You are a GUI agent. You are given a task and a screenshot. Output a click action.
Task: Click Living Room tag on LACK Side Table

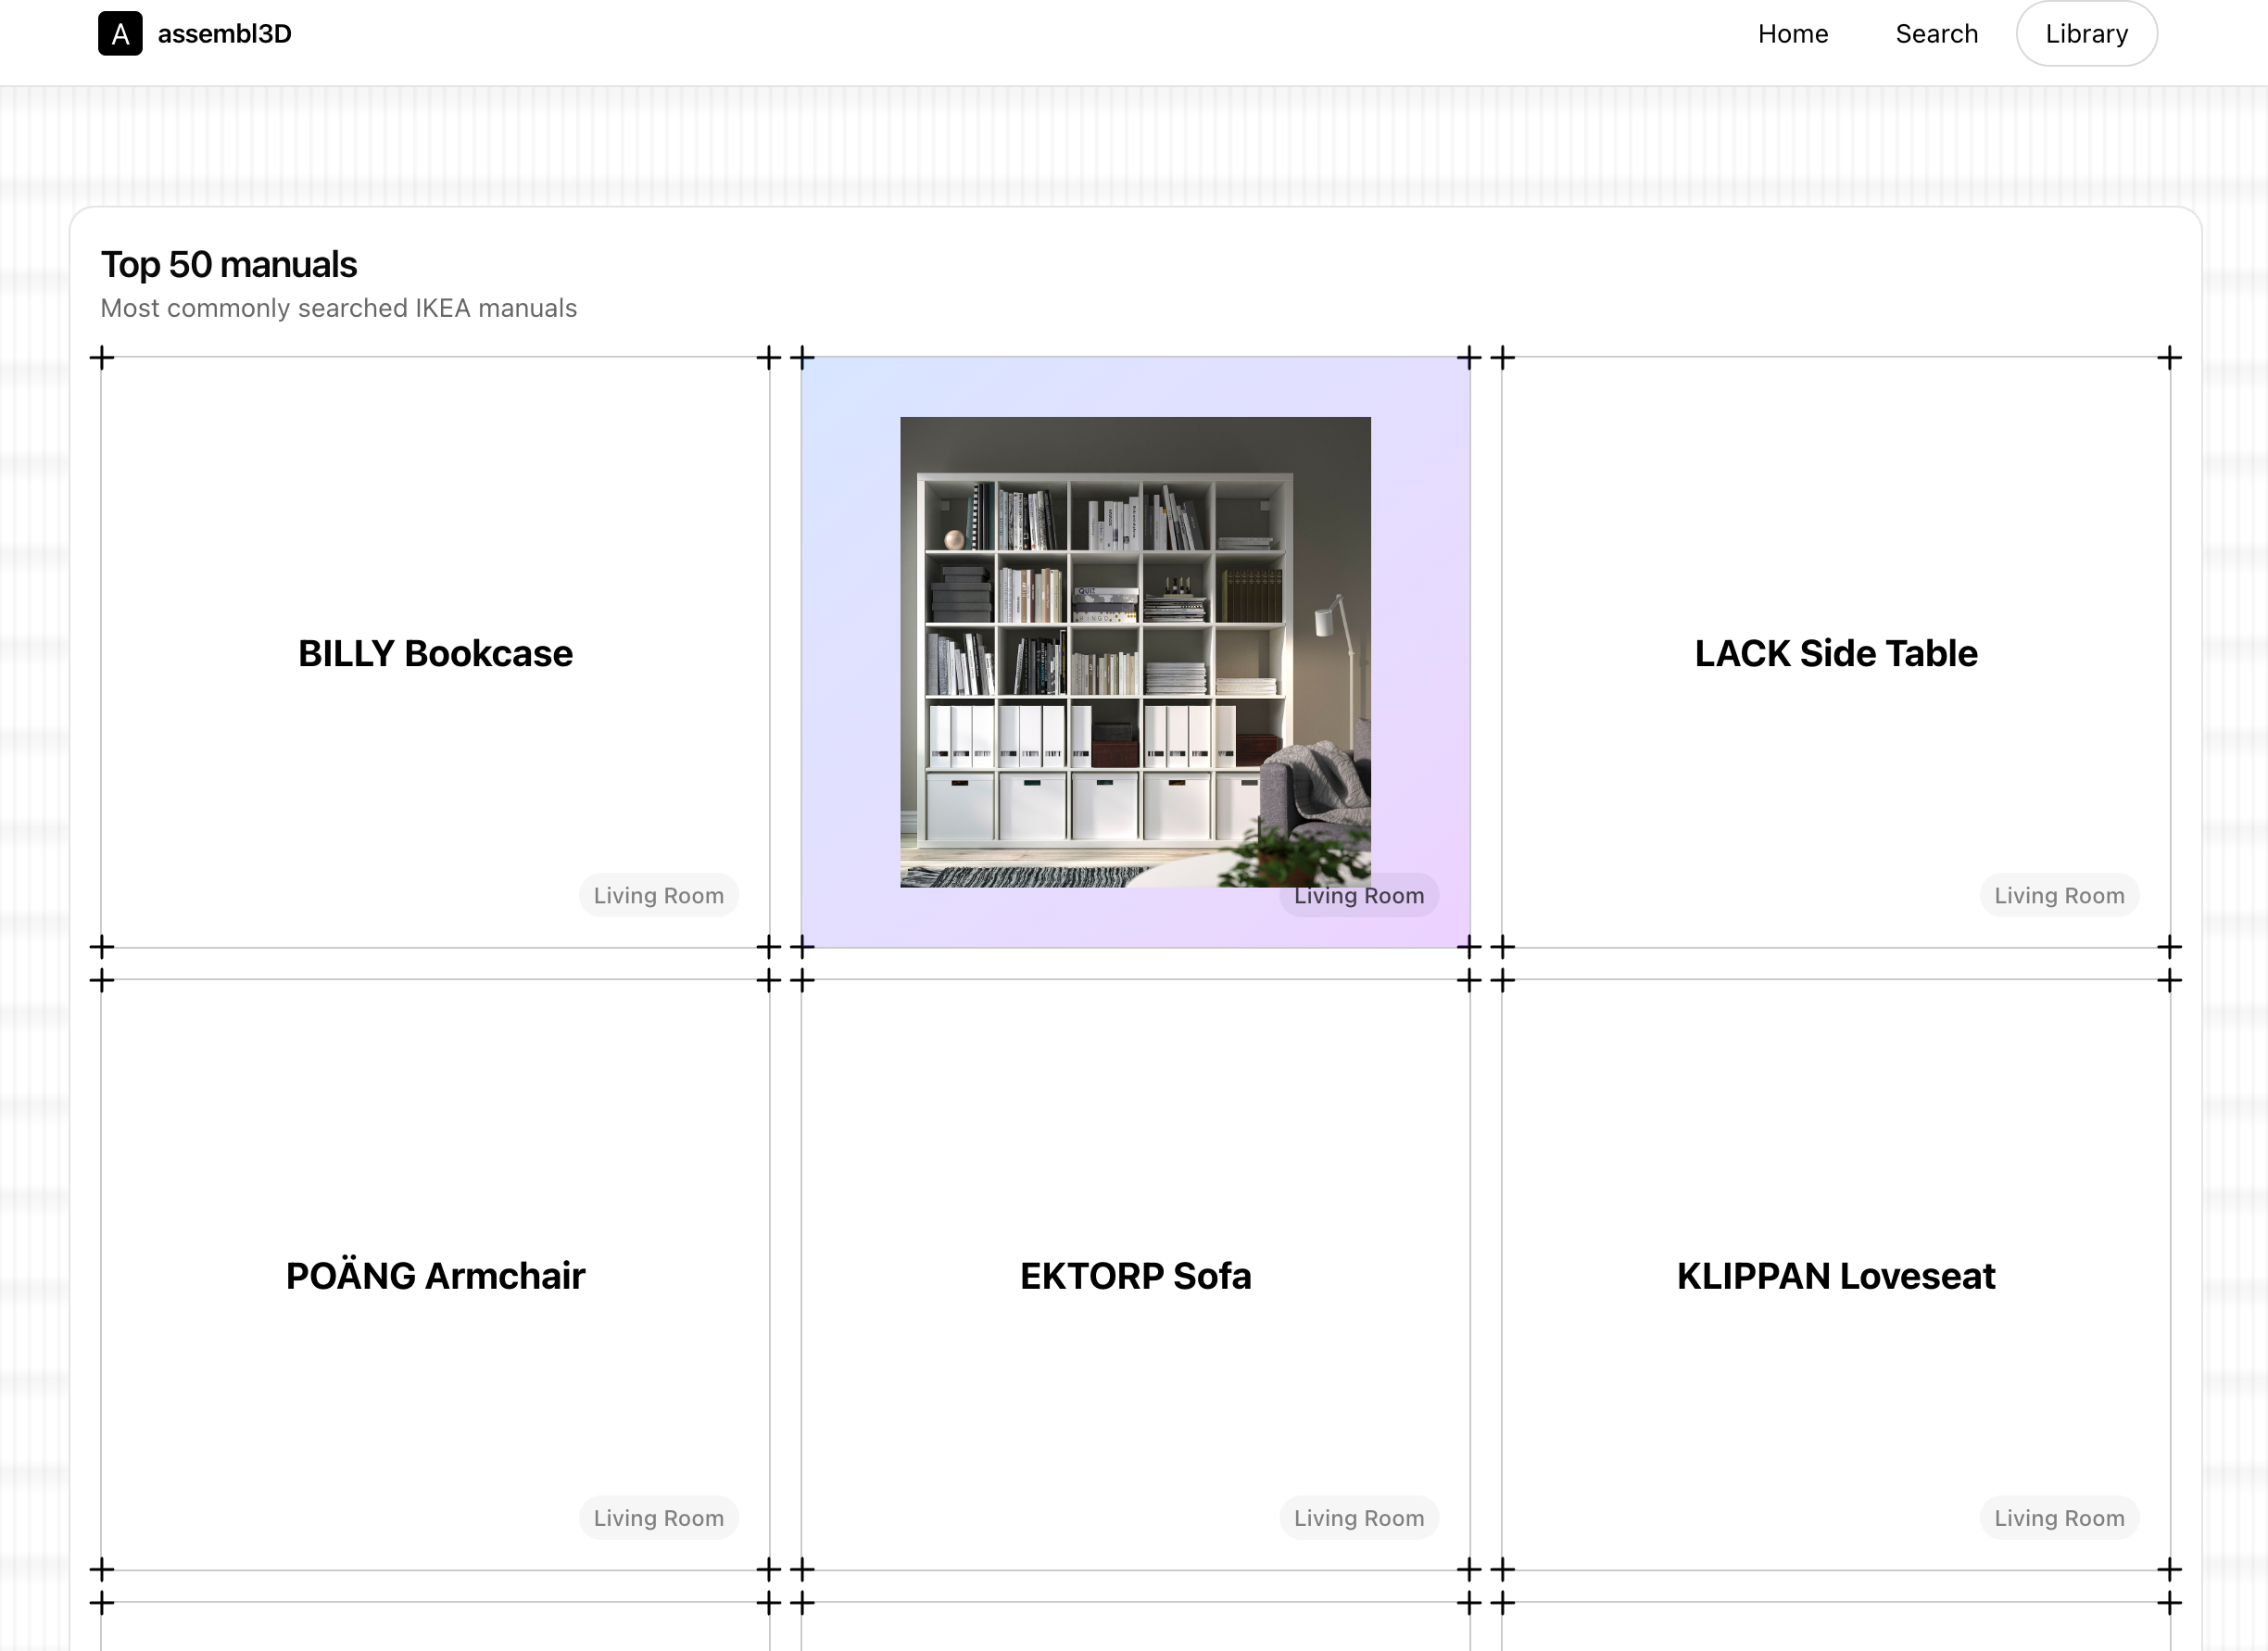tap(2059, 895)
